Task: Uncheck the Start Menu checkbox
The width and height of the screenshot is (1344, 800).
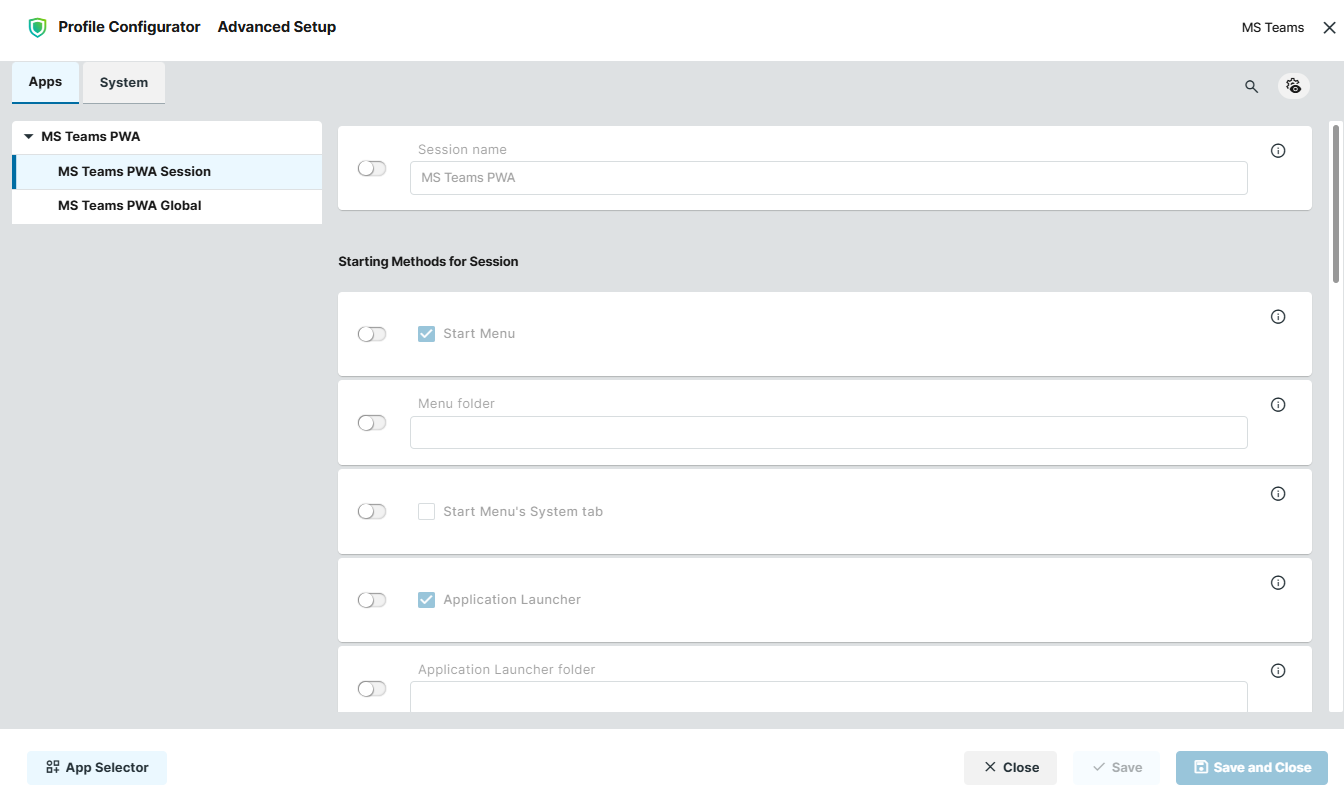Action: point(426,334)
